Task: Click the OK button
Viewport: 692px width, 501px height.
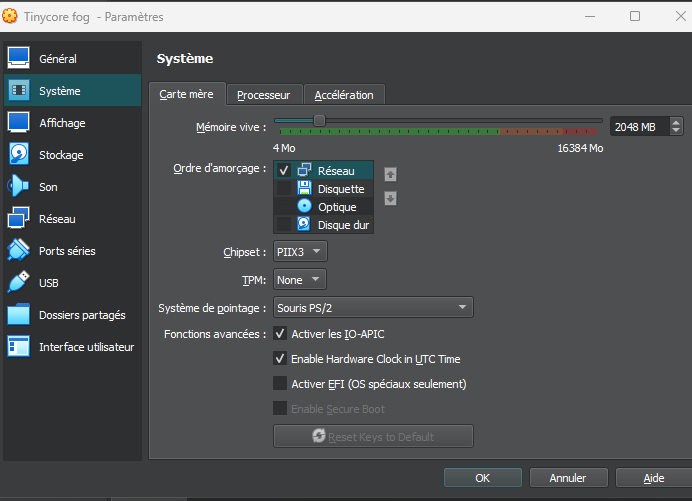Action: point(483,478)
